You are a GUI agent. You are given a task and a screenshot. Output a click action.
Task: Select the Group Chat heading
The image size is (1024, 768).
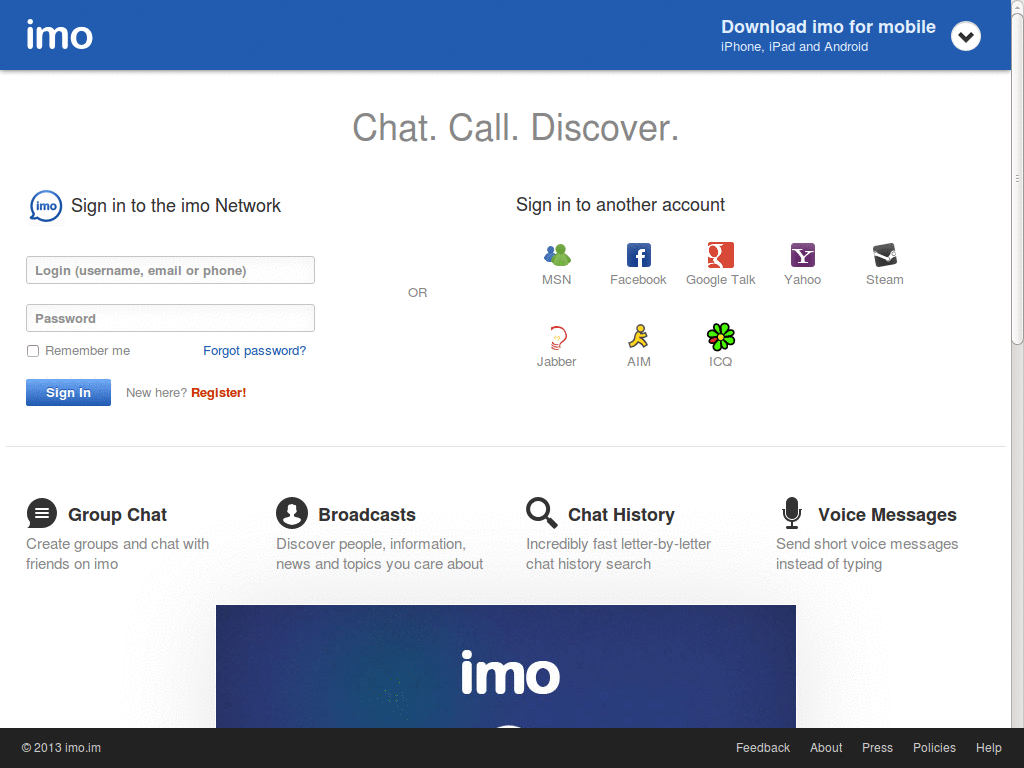[x=118, y=515]
